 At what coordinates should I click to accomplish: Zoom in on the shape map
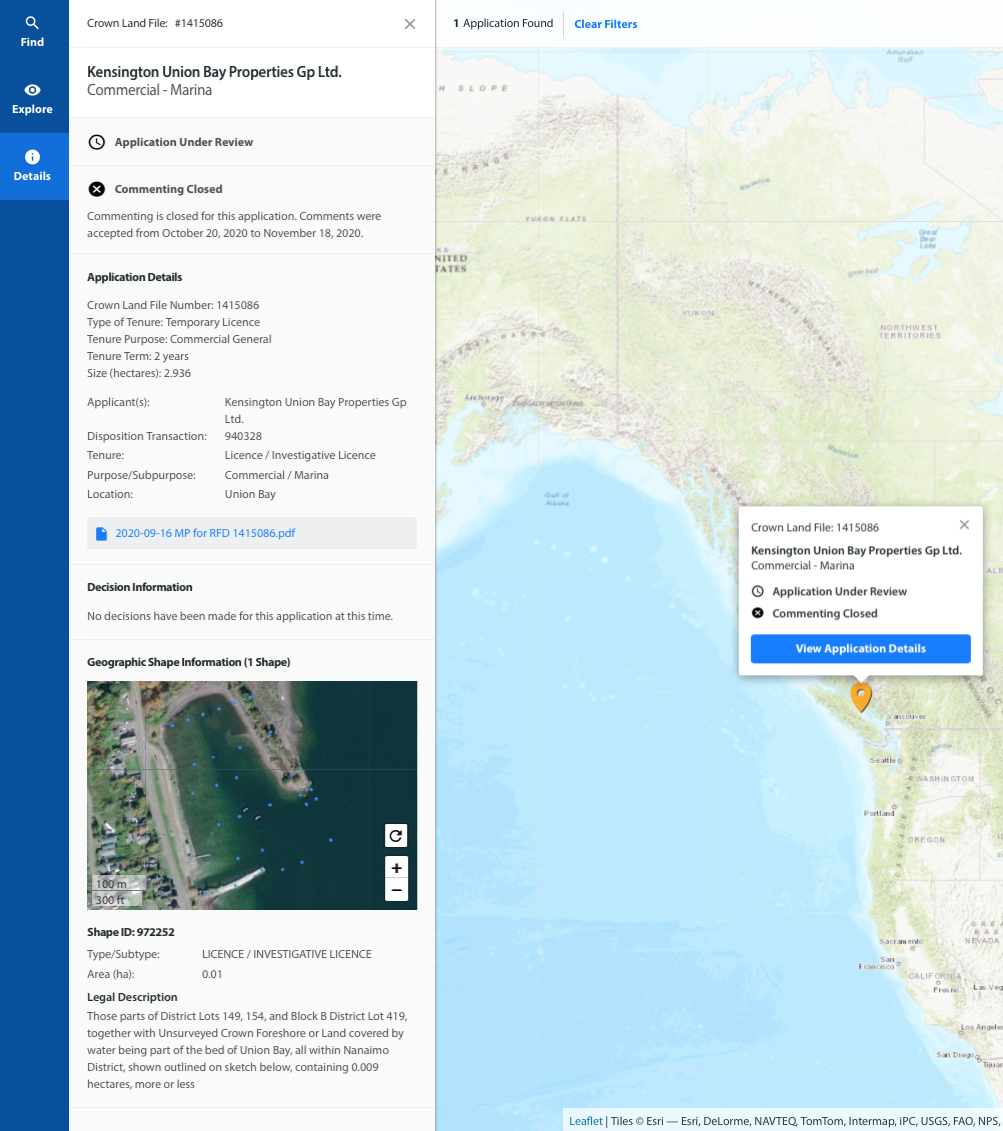click(396, 868)
